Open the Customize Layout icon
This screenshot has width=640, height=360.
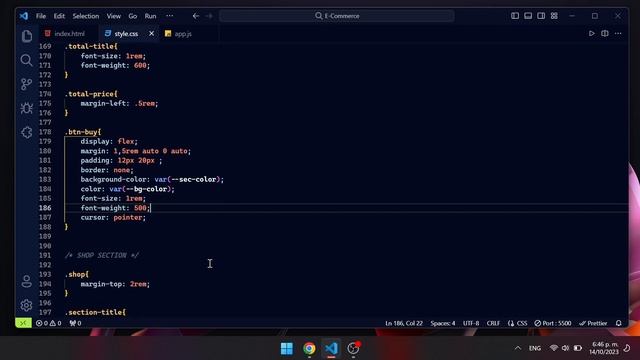(x=554, y=16)
